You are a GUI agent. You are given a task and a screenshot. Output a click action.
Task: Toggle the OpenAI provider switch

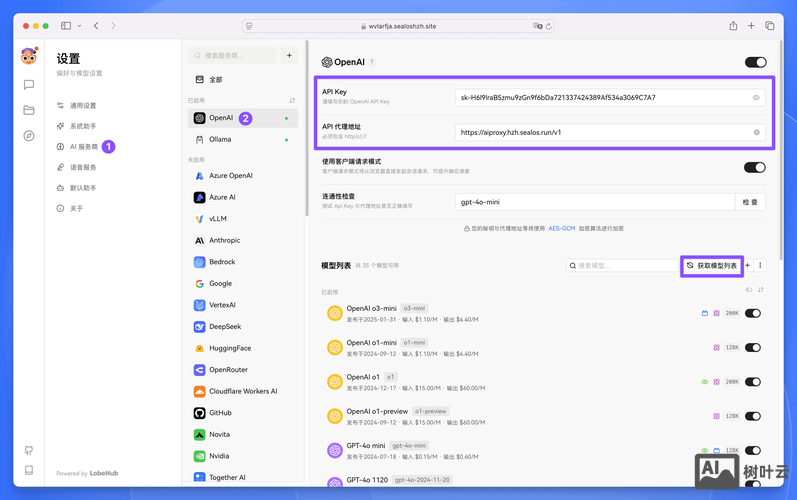(x=756, y=62)
